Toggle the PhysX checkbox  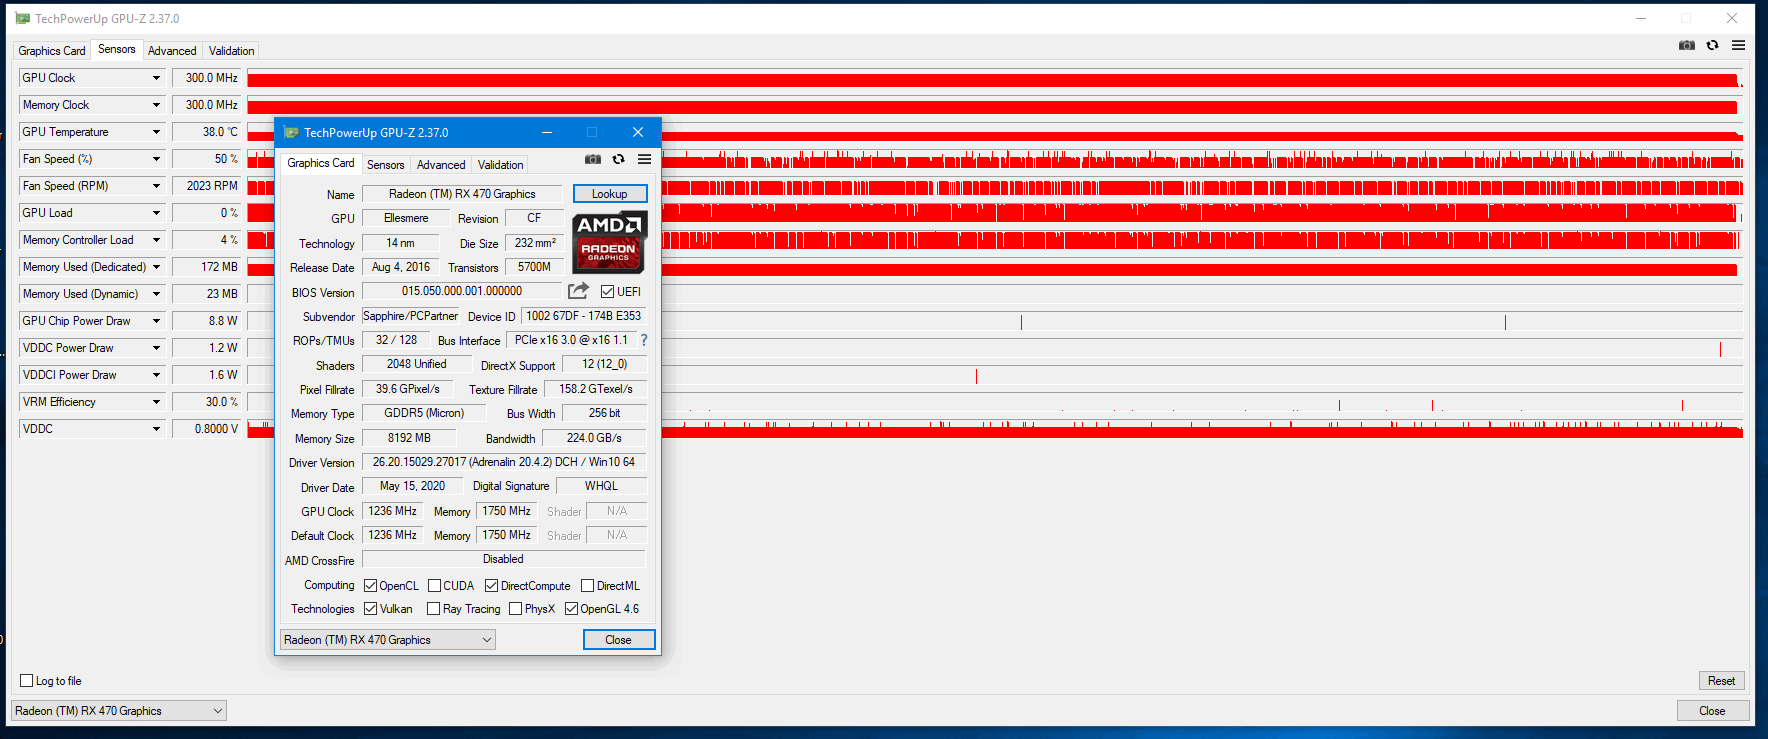click(x=515, y=609)
